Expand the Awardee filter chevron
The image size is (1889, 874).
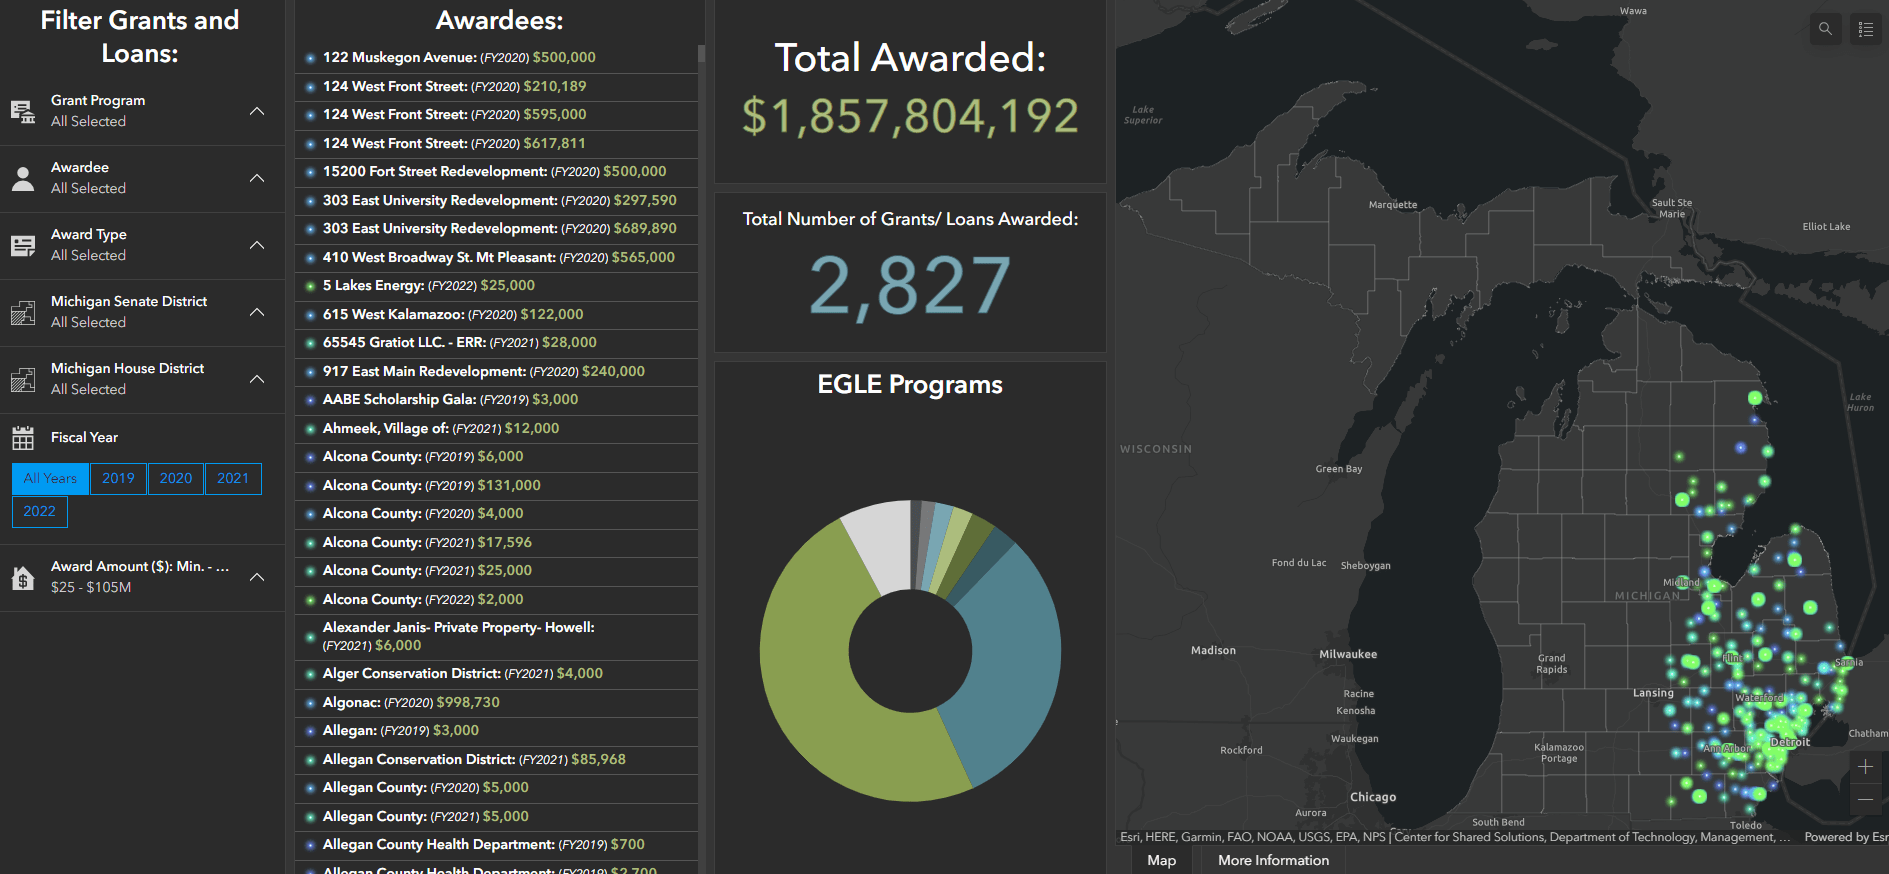coord(257,178)
